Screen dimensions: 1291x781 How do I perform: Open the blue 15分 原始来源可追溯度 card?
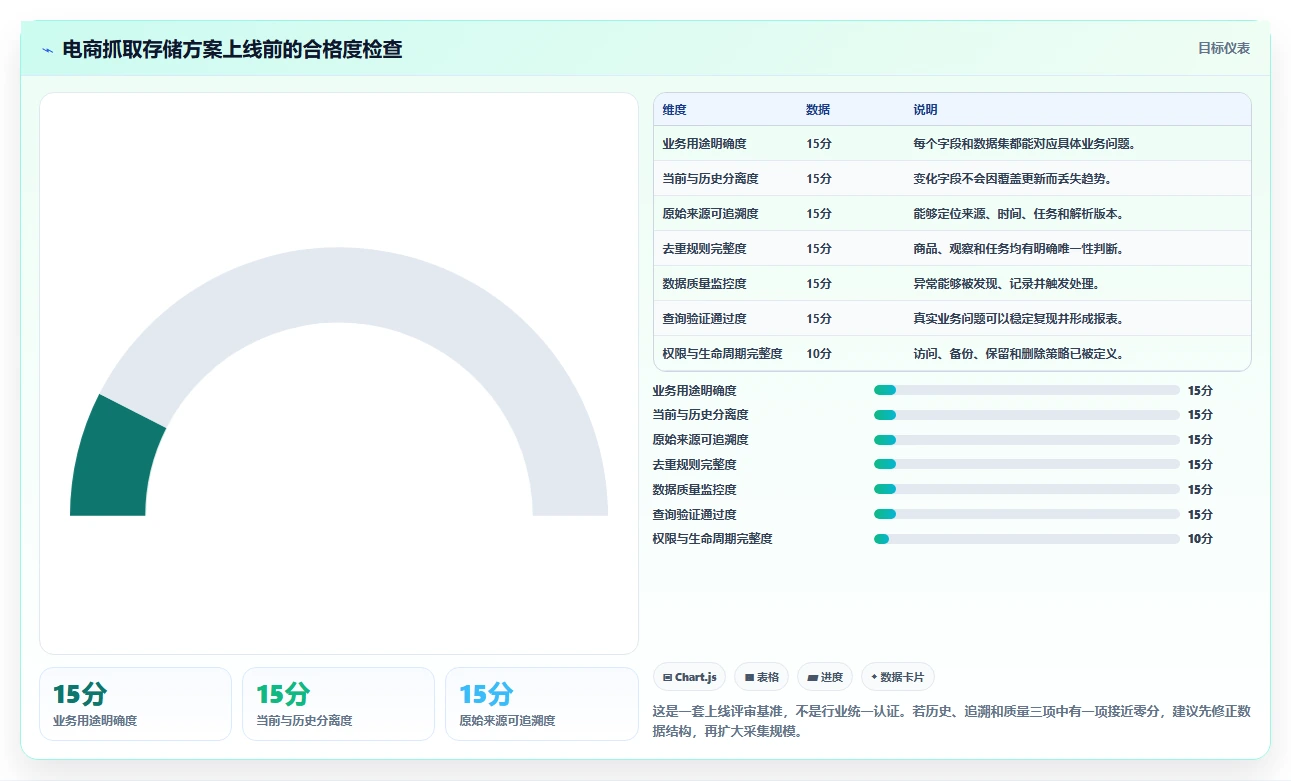541,704
